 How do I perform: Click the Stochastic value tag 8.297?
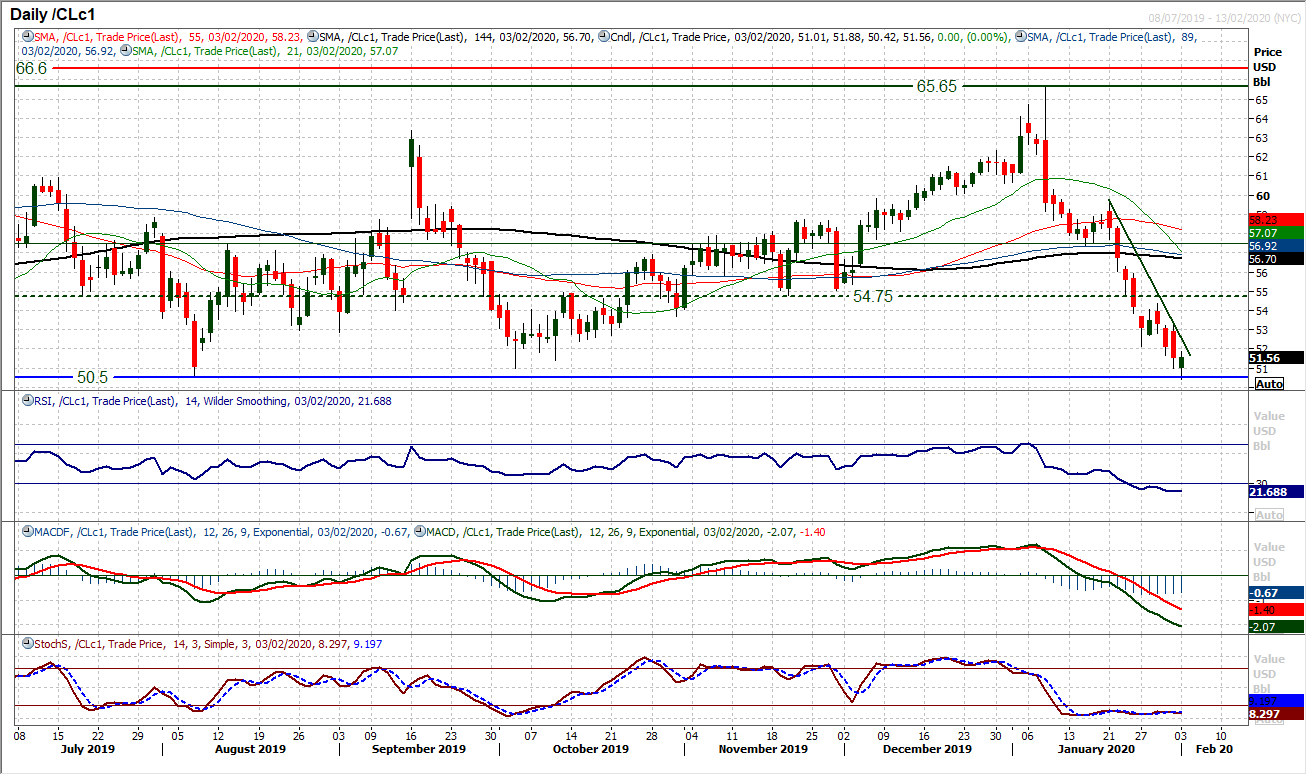click(x=1276, y=714)
